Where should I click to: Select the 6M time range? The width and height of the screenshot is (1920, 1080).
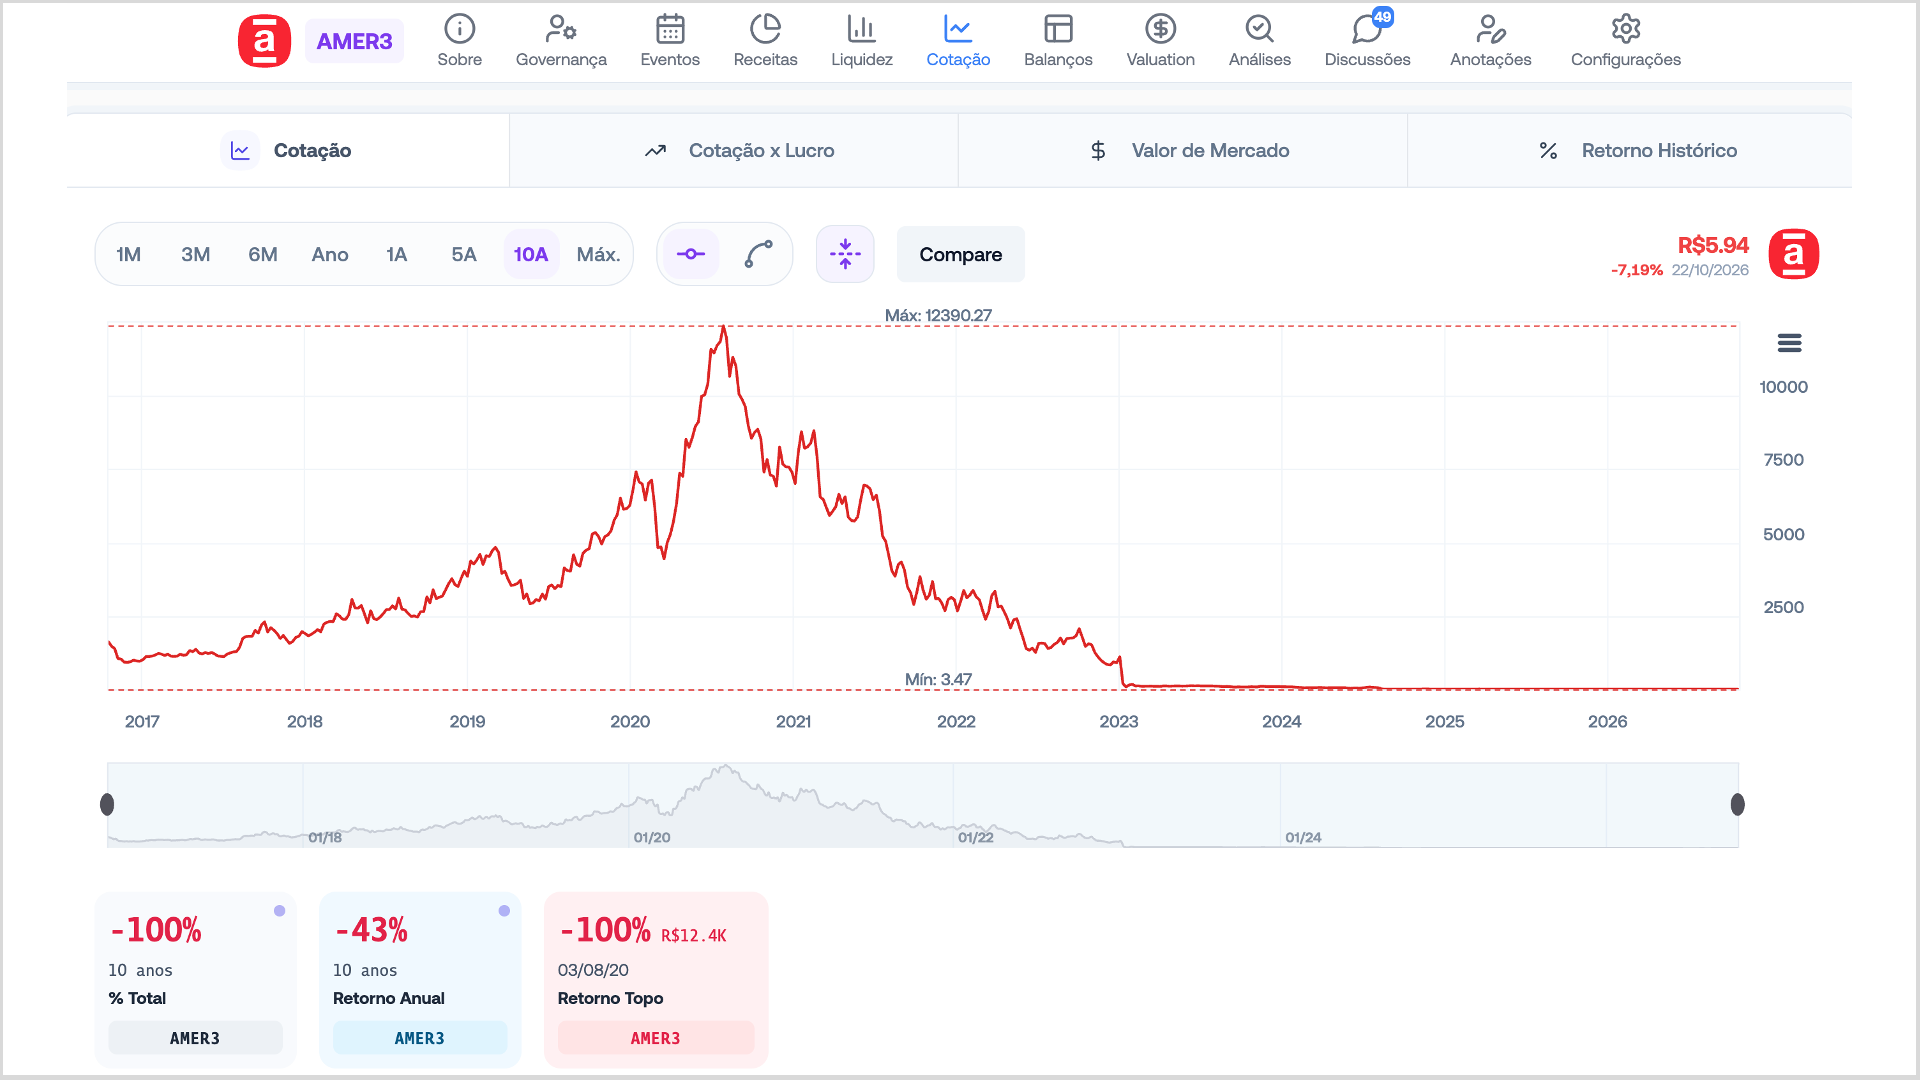point(263,254)
